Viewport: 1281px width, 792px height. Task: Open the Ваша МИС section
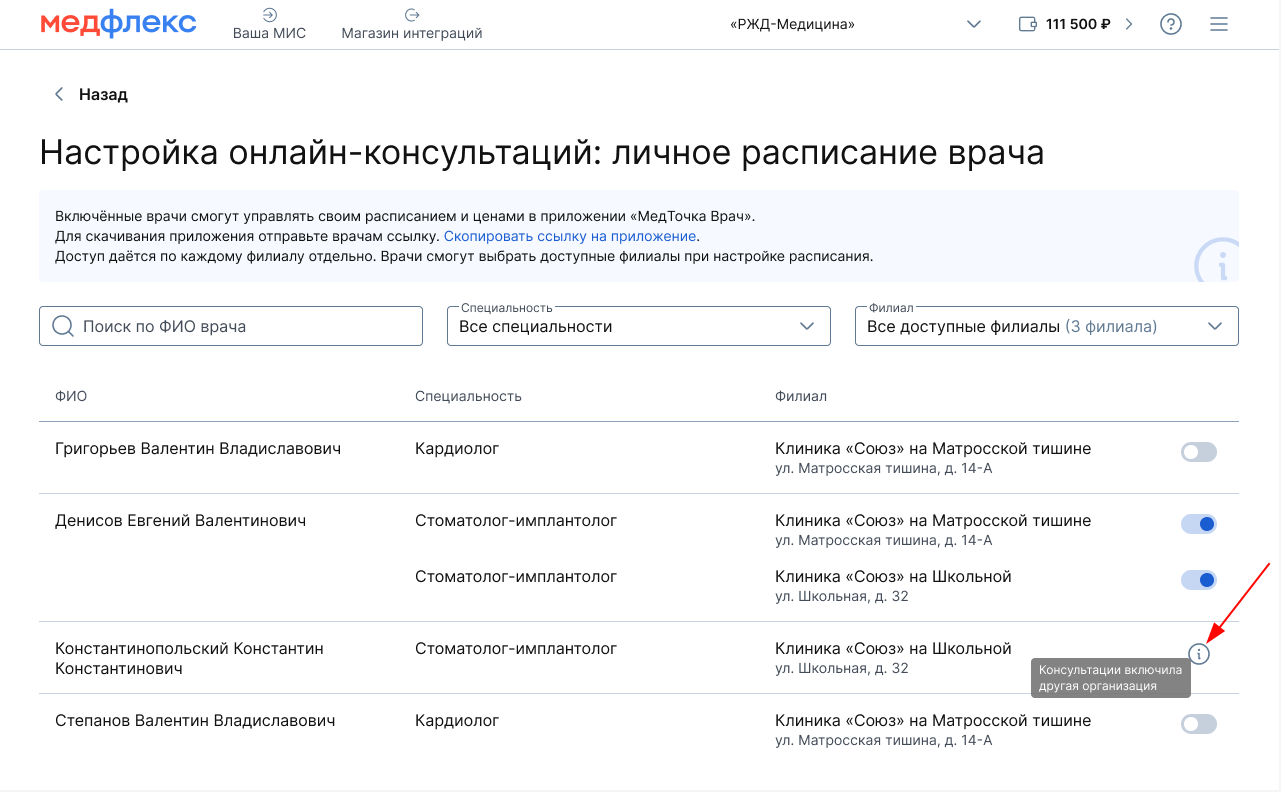pos(269,24)
